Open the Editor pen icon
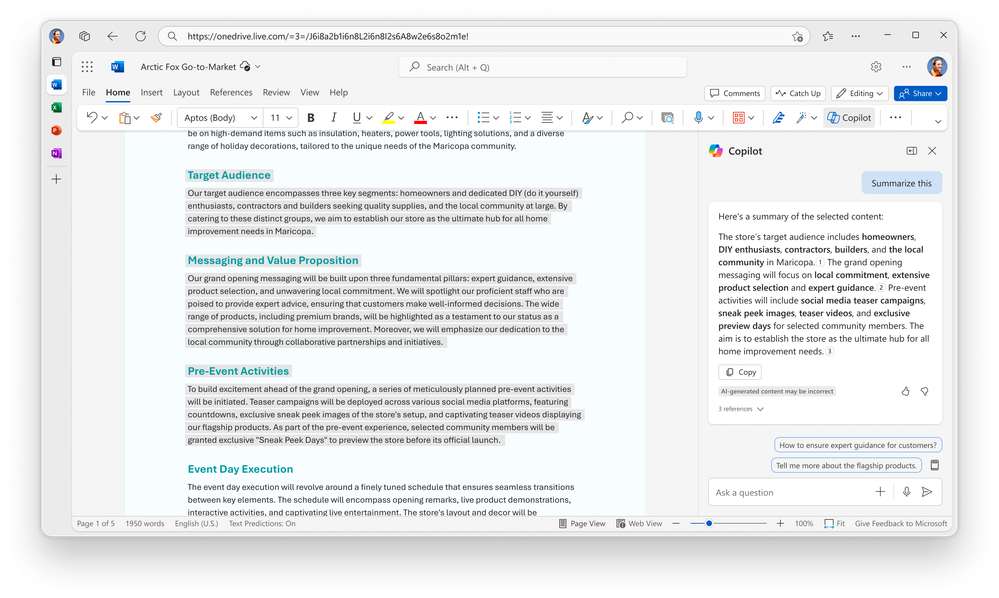 coord(778,117)
